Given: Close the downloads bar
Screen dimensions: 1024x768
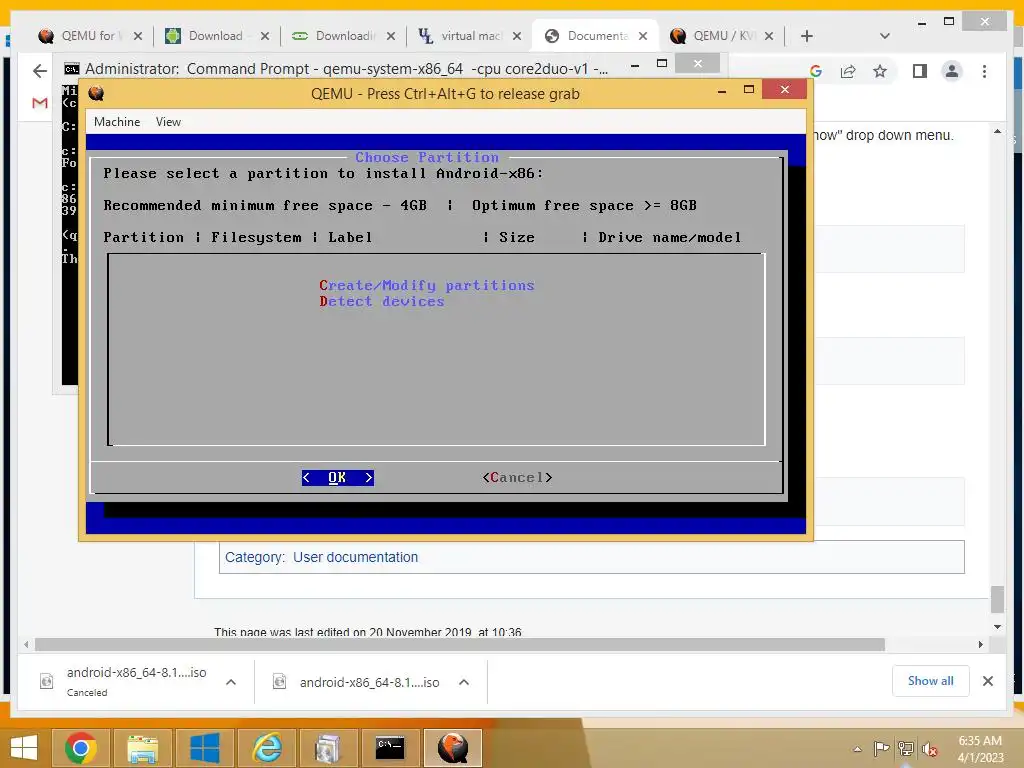Looking at the screenshot, I should (987, 681).
